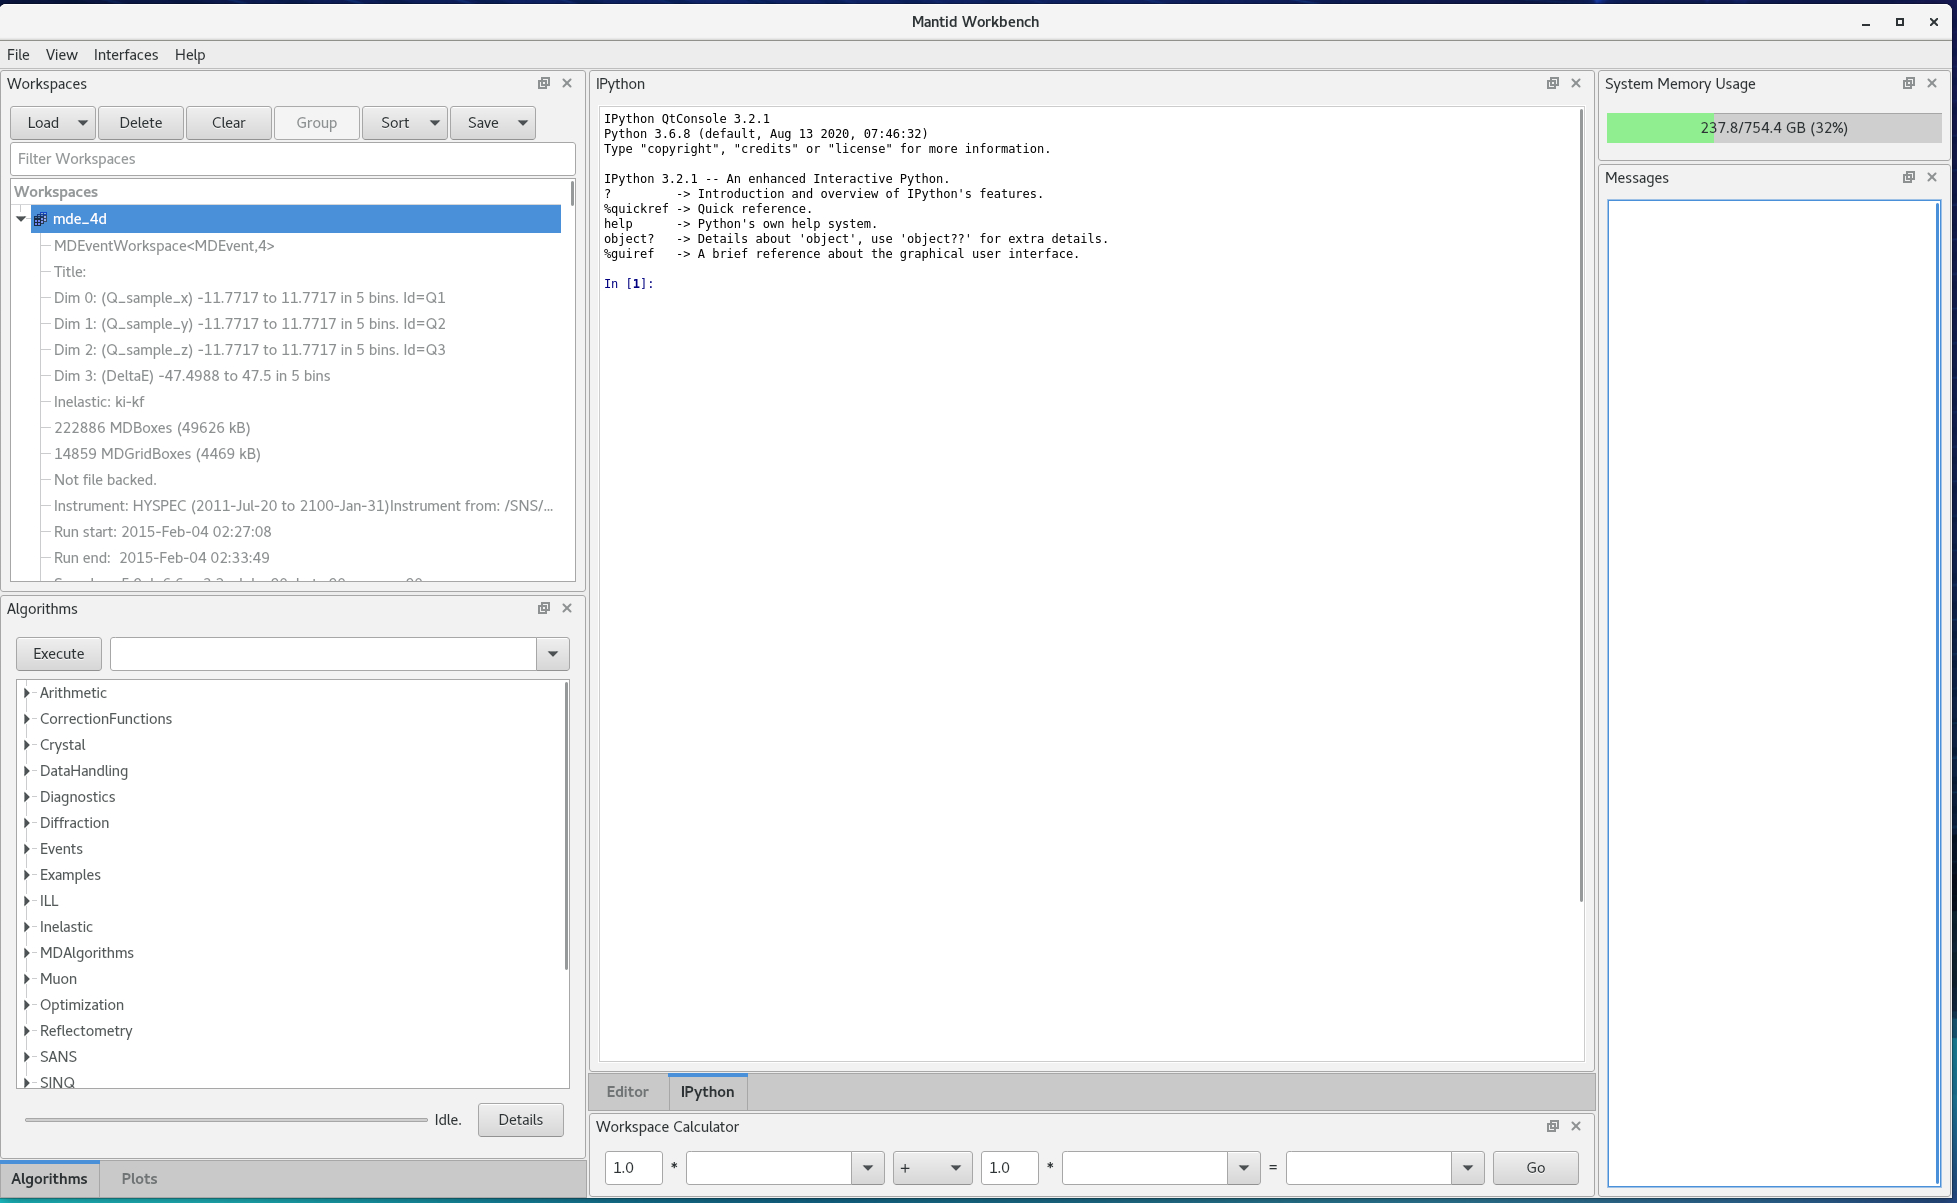Open algorithm progress Details
This screenshot has width=1957, height=1203.
(x=521, y=1120)
